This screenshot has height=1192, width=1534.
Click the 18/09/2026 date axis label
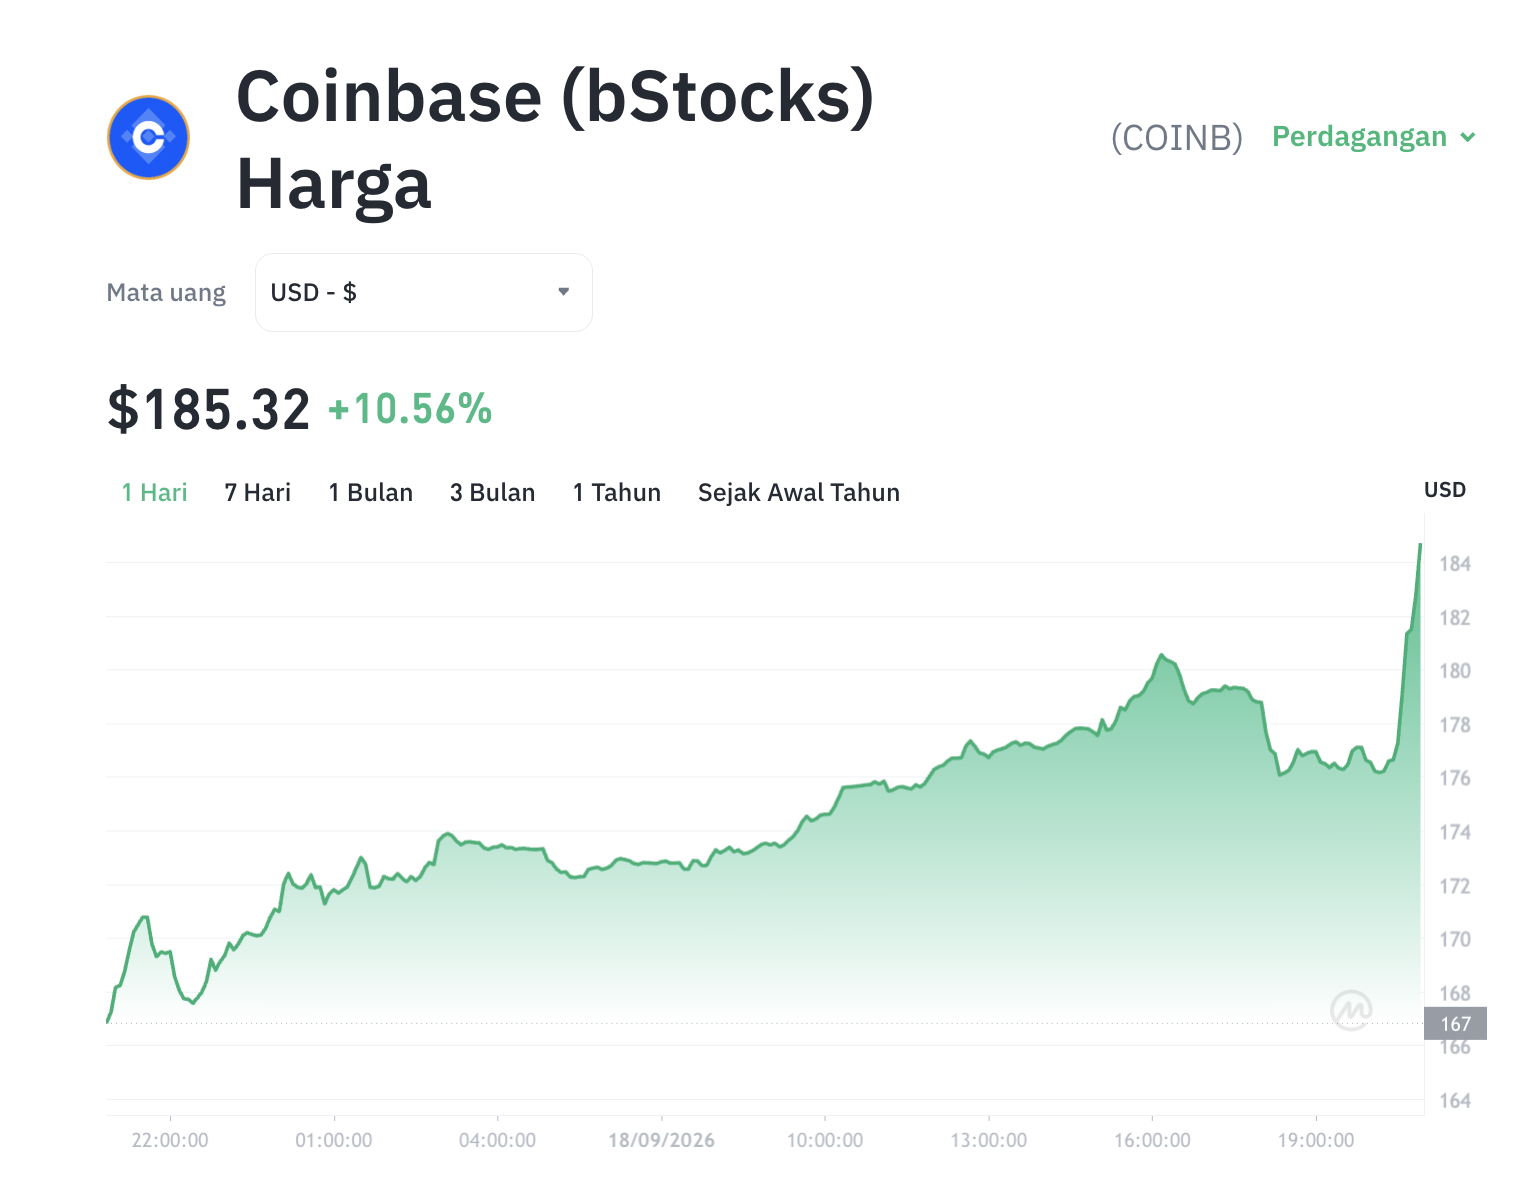662,1140
